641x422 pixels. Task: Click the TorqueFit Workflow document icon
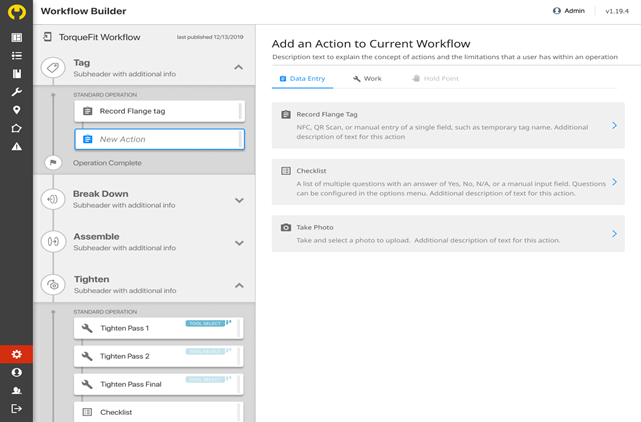click(x=47, y=37)
